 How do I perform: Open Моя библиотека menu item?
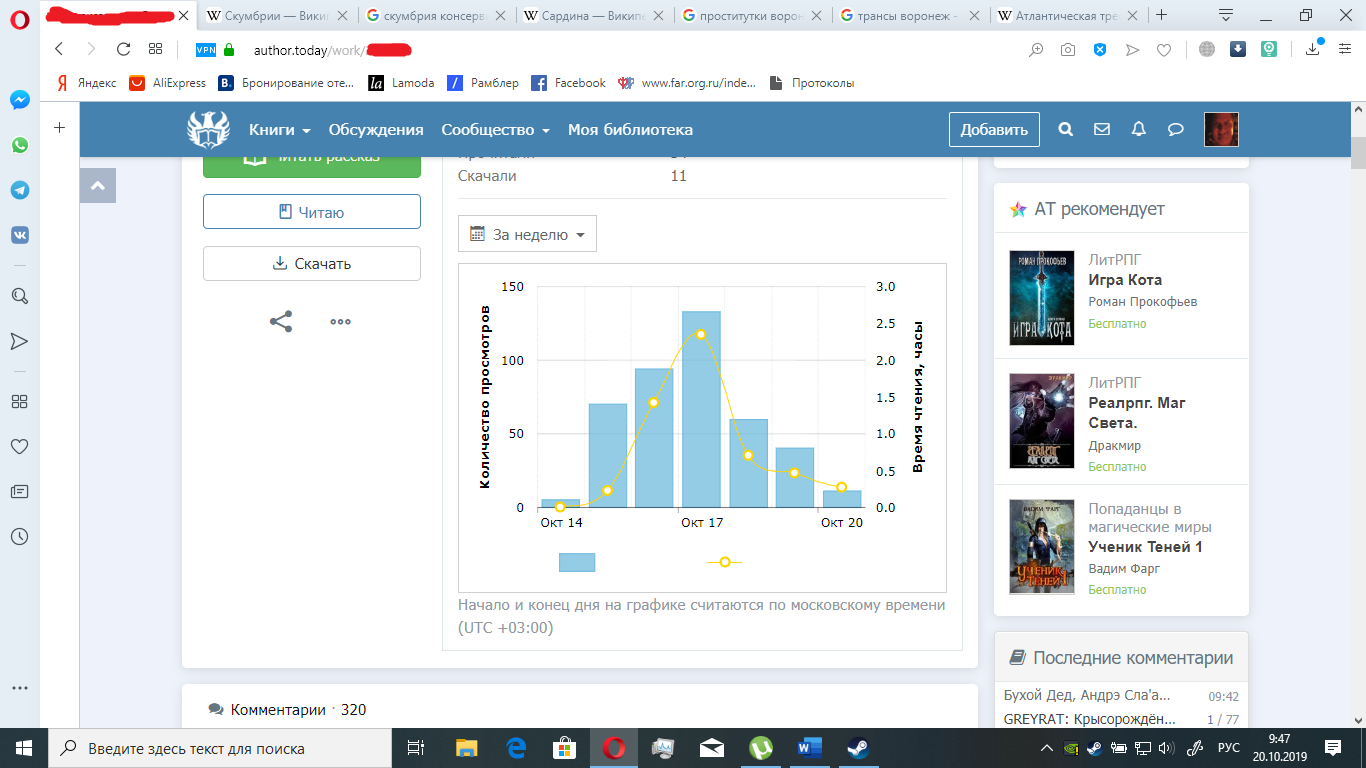coord(630,130)
